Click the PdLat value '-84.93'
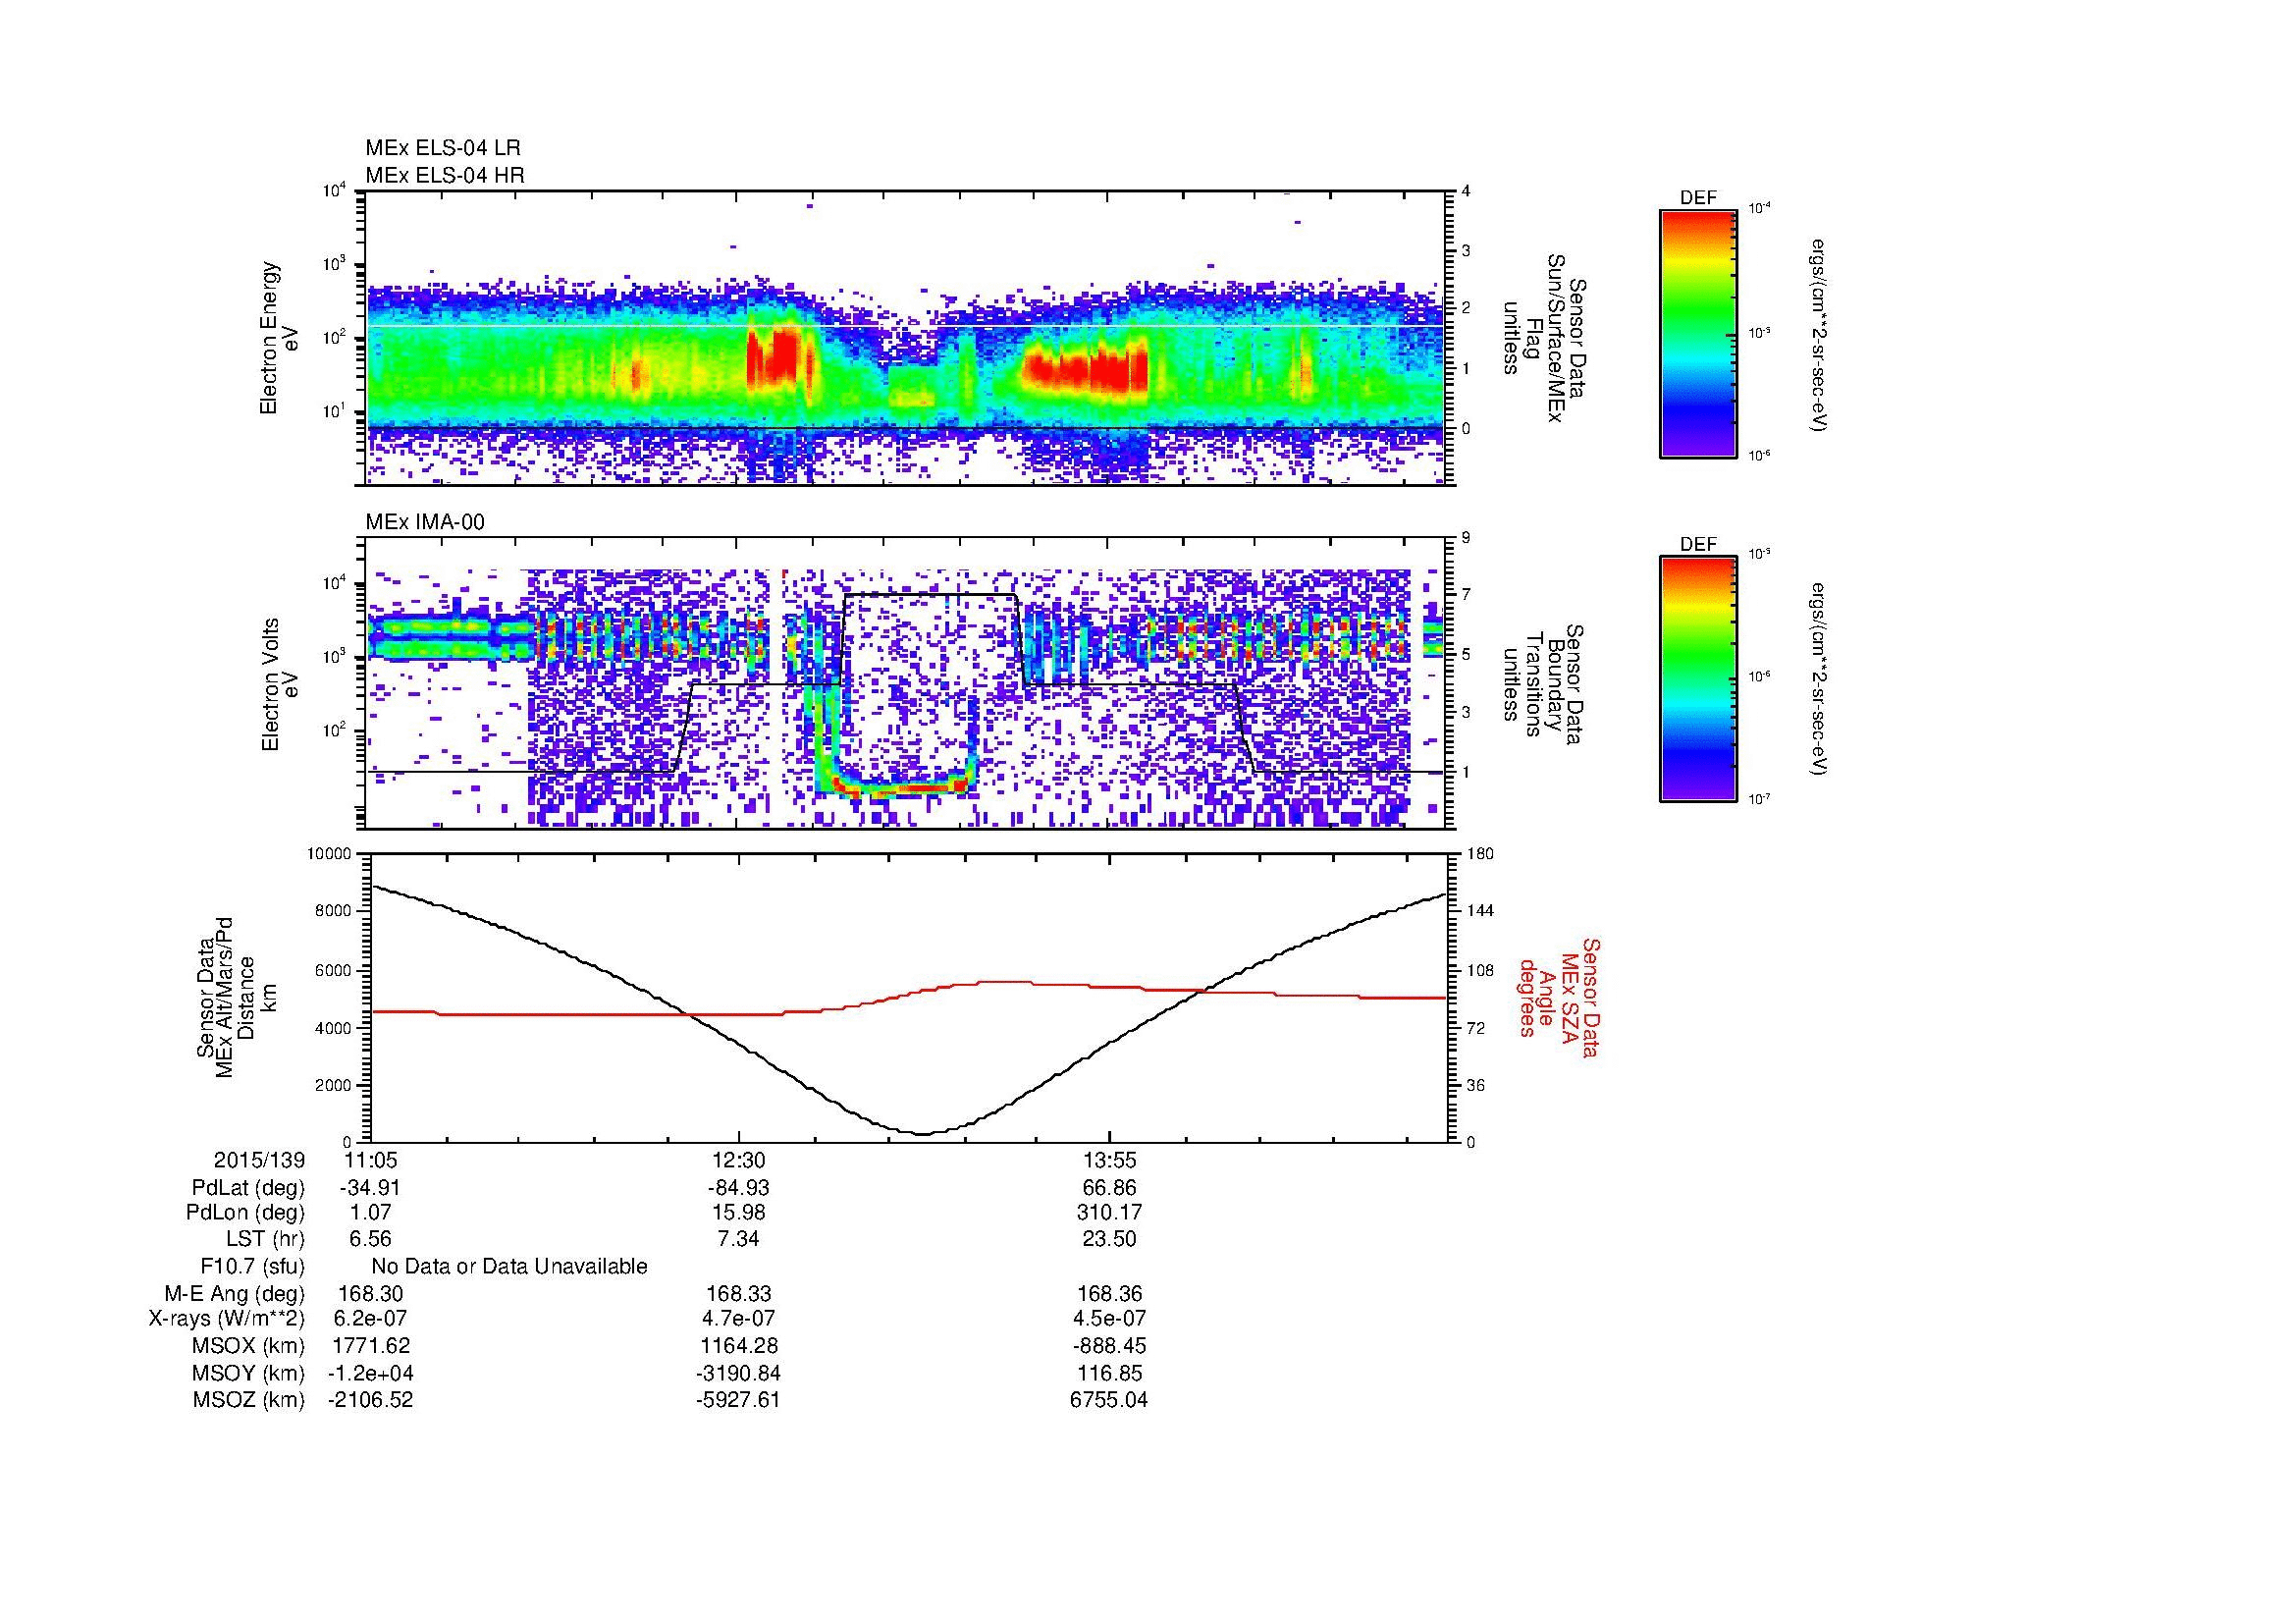Image resolution: width=2296 pixels, height=1623 pixels. (x=738, y=1188)
